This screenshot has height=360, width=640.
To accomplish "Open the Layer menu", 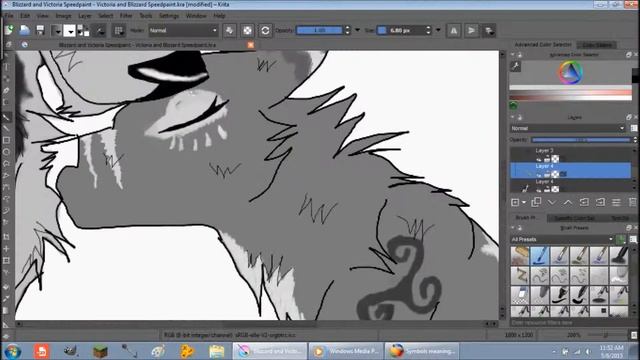I will [x=85, y=16].
